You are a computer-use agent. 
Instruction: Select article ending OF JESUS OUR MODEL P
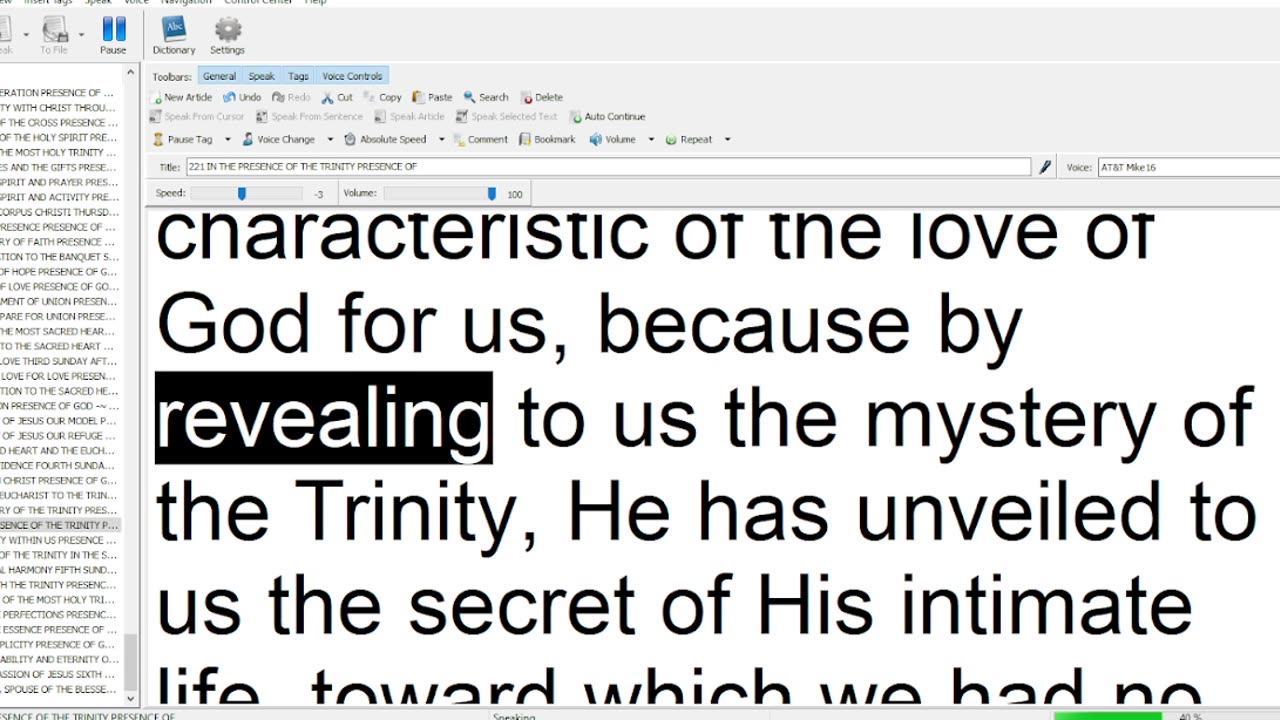60,421
